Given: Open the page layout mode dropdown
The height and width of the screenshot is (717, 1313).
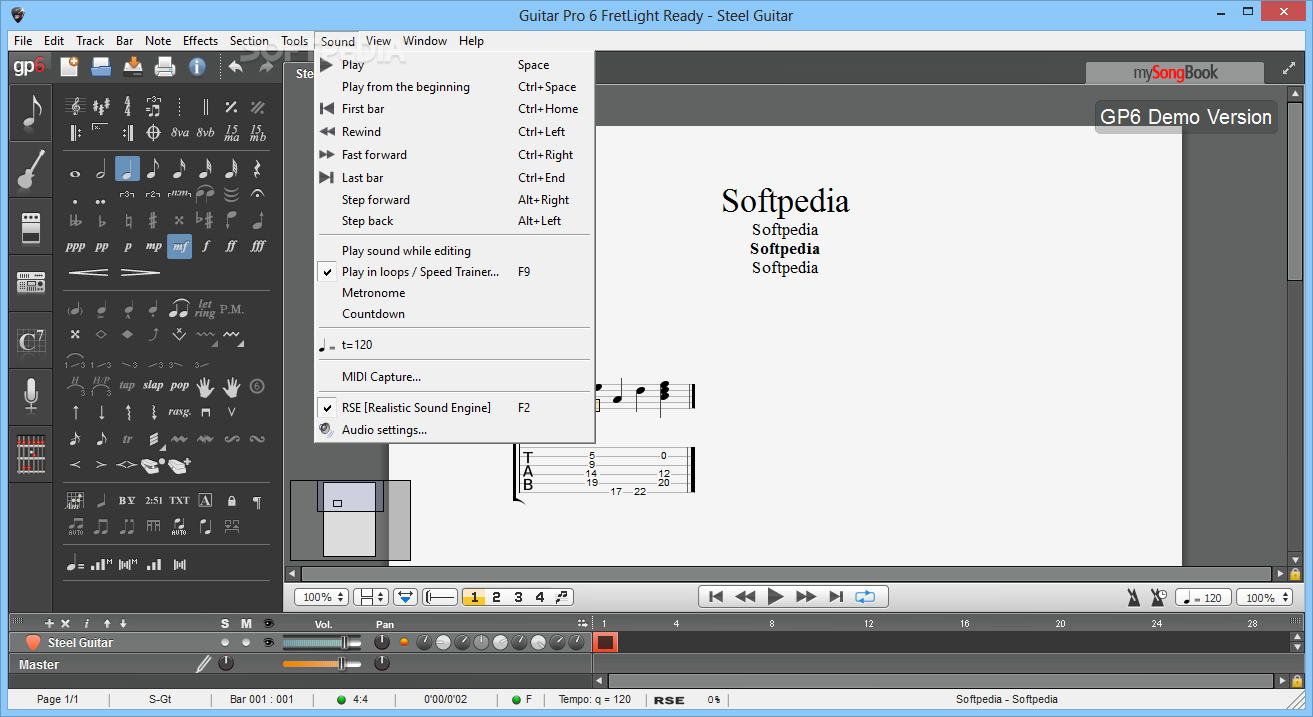Looking at the screenshot, I should (x=373, y=597).
